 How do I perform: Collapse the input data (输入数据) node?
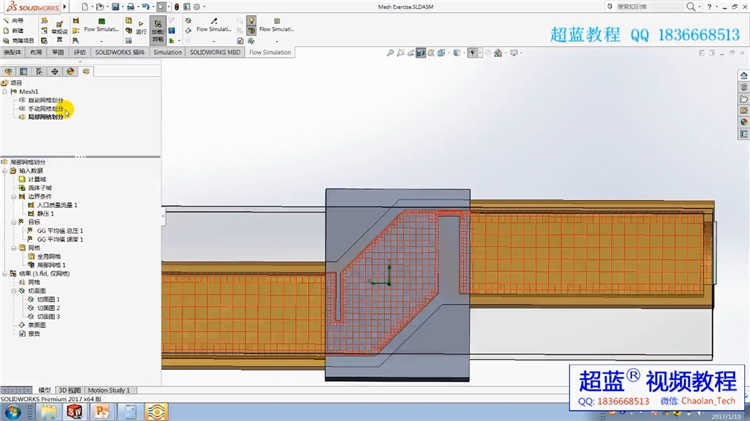(x=5, y=171)
